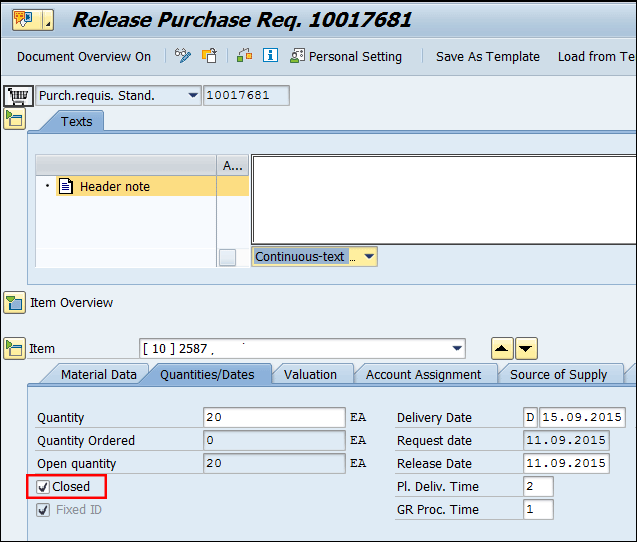Screen dimensions: 637x542
Task: Click the blue information icon in toolbar
Action: coord(269,56)
